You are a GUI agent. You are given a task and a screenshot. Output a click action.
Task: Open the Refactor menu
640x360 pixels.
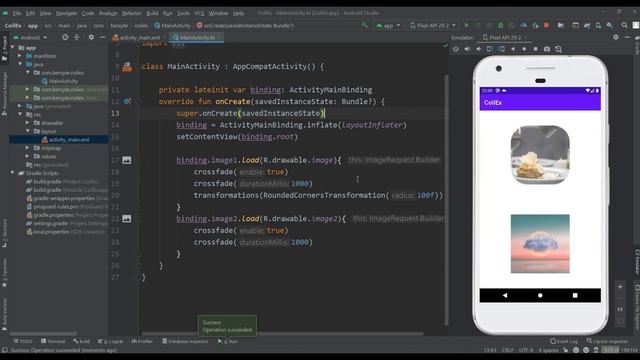click(131, 13)
